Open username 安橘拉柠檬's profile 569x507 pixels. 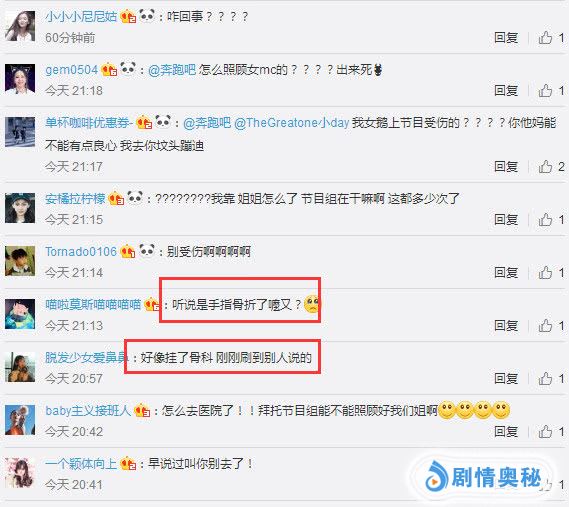click(x=75, y=199)
